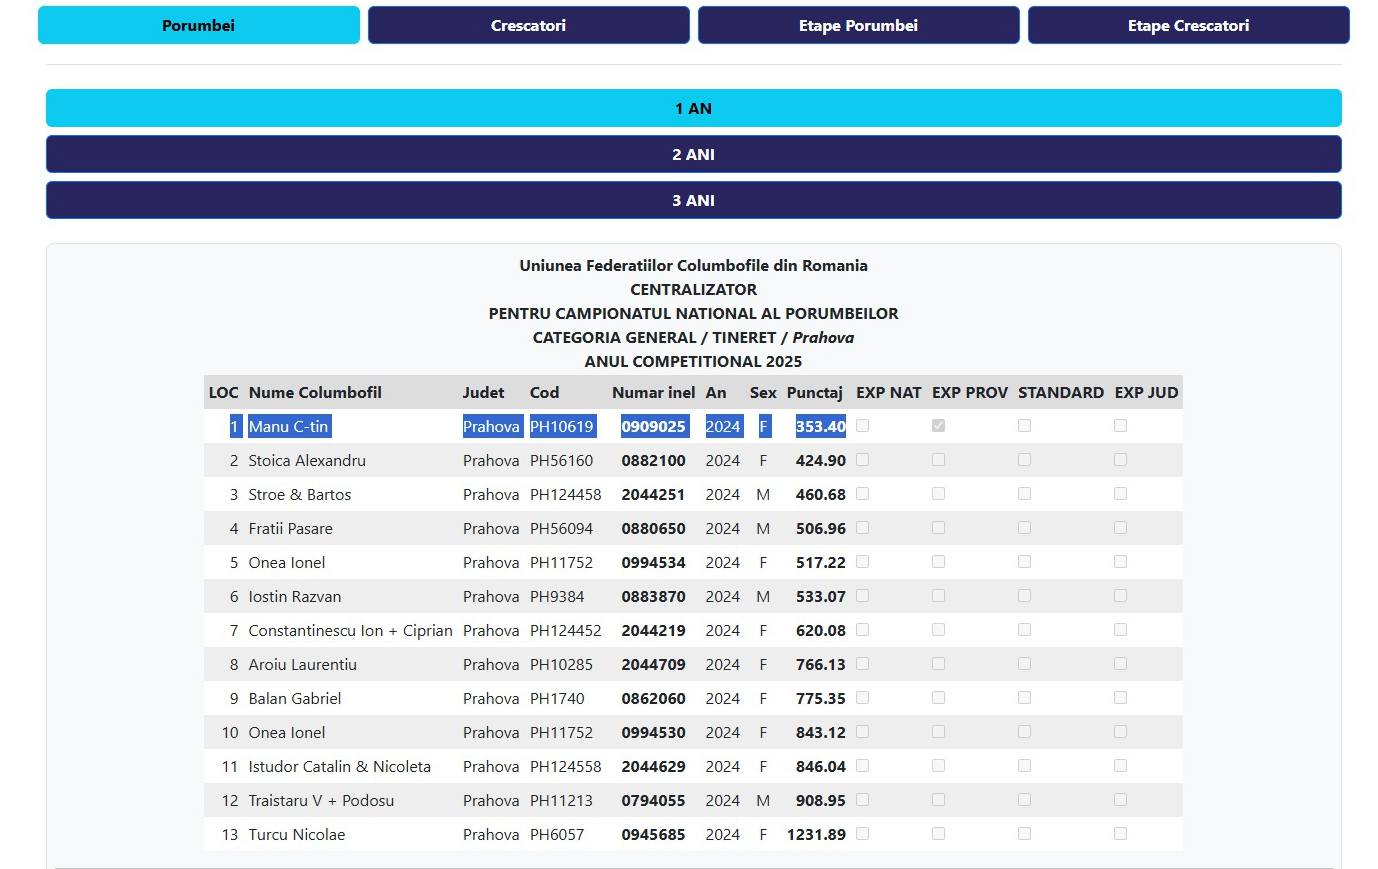Viewport: 1378px width, 869px height.
Task: Expand the 2 ANI section
Action: (693, 155)
